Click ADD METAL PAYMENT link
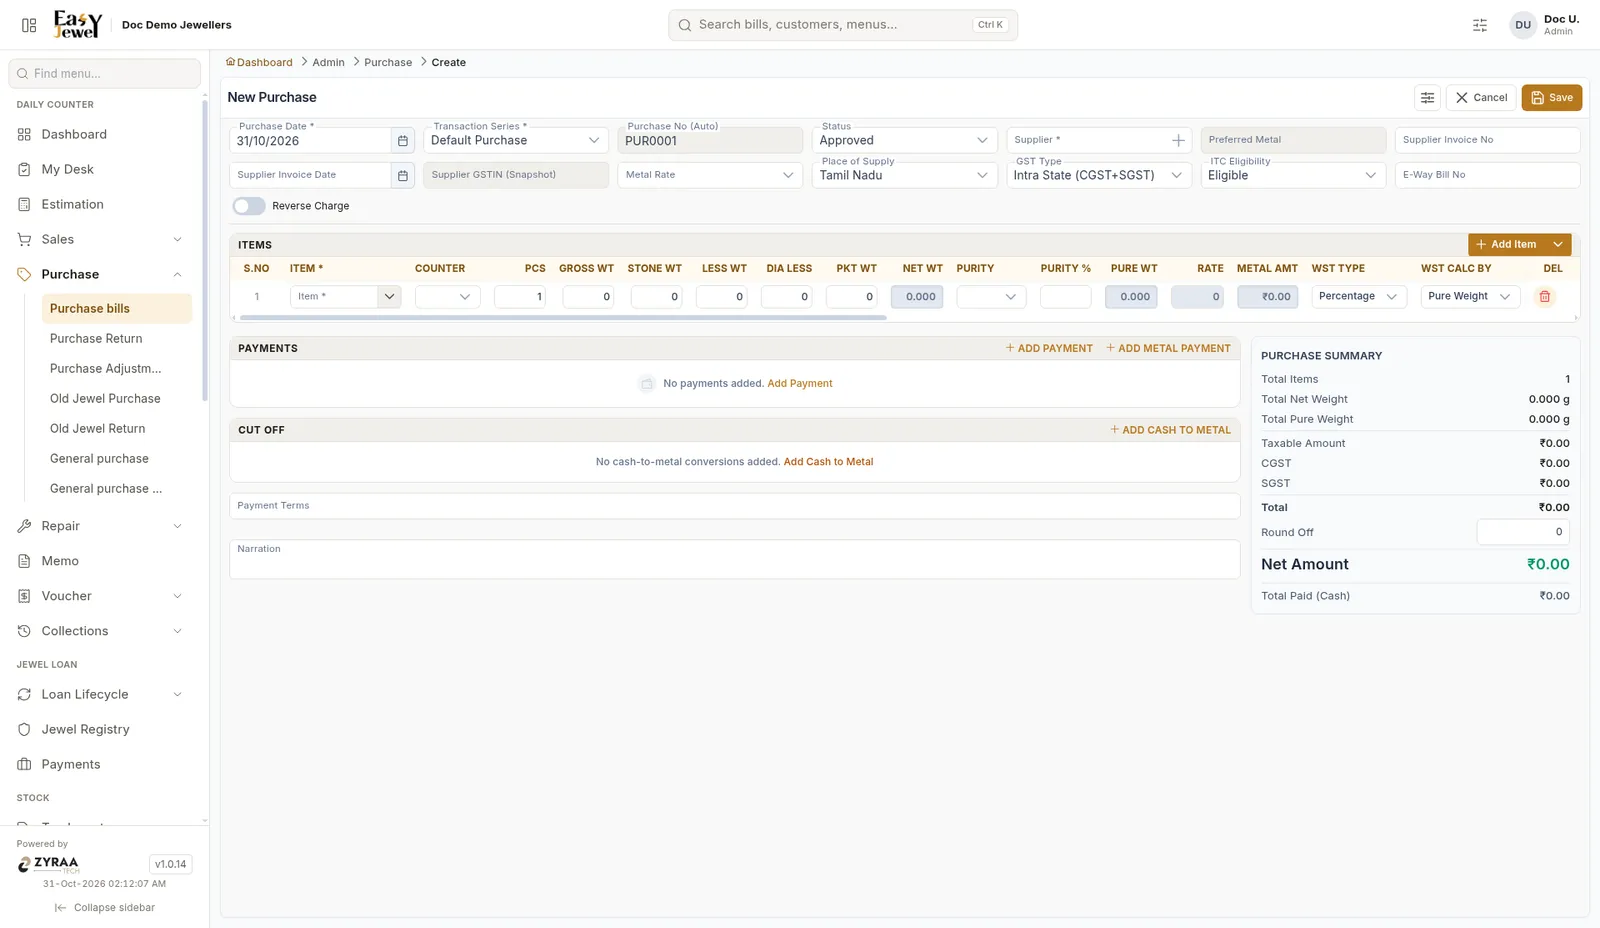 1168,349
